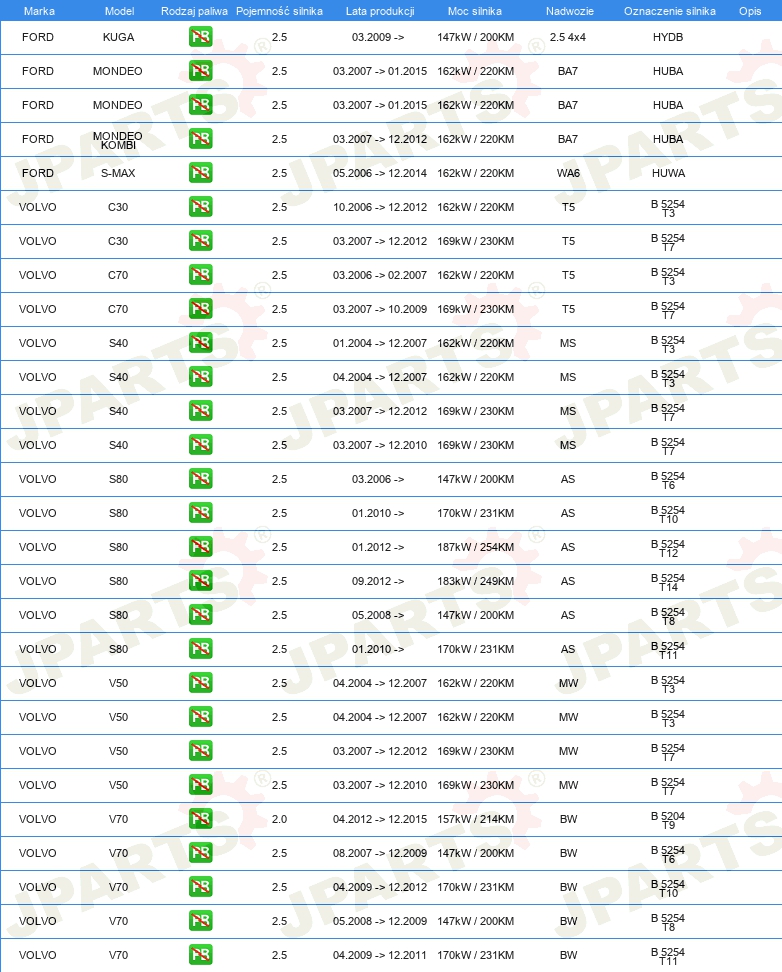Click the fuel icon in the C70 03.2006 row
This screenshot has width=782, height=972.
(200, 275)
